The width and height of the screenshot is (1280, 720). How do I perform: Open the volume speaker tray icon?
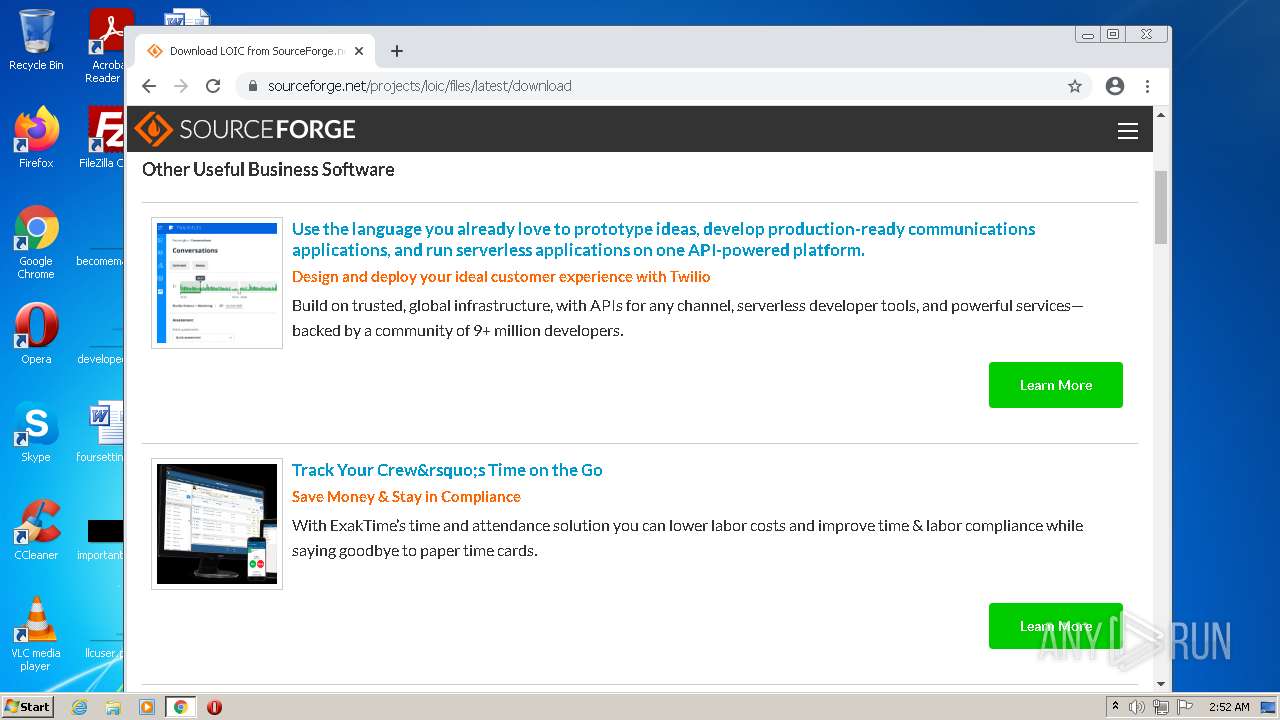(x=1137, y=707)
